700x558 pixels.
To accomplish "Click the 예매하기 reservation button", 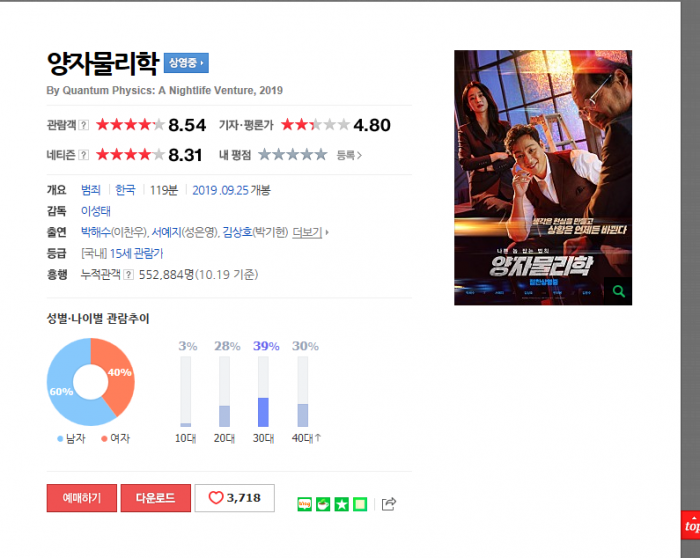I will 82,498.
